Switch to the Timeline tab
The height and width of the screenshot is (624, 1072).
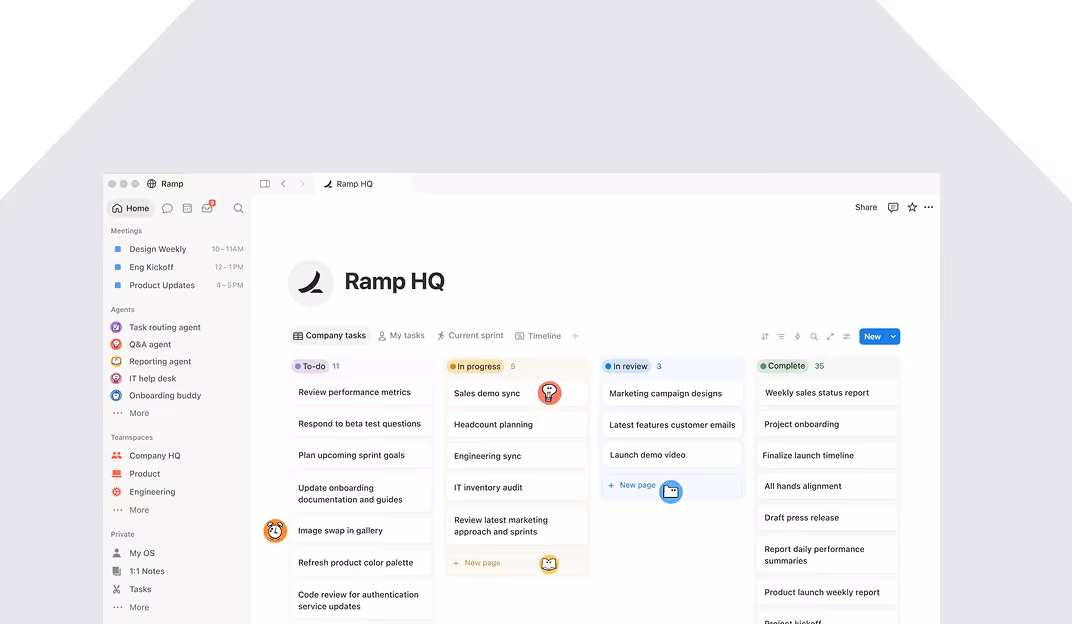tap(538, 336)
